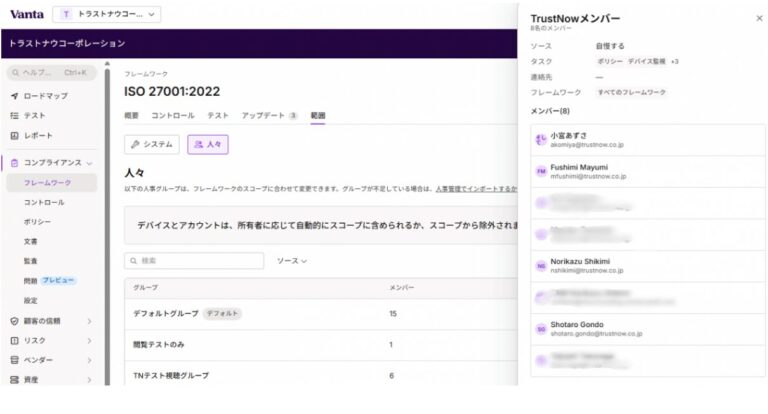Click the 人事管理でインポートする link
Viewport: 768px width, 414px height.
476,189
